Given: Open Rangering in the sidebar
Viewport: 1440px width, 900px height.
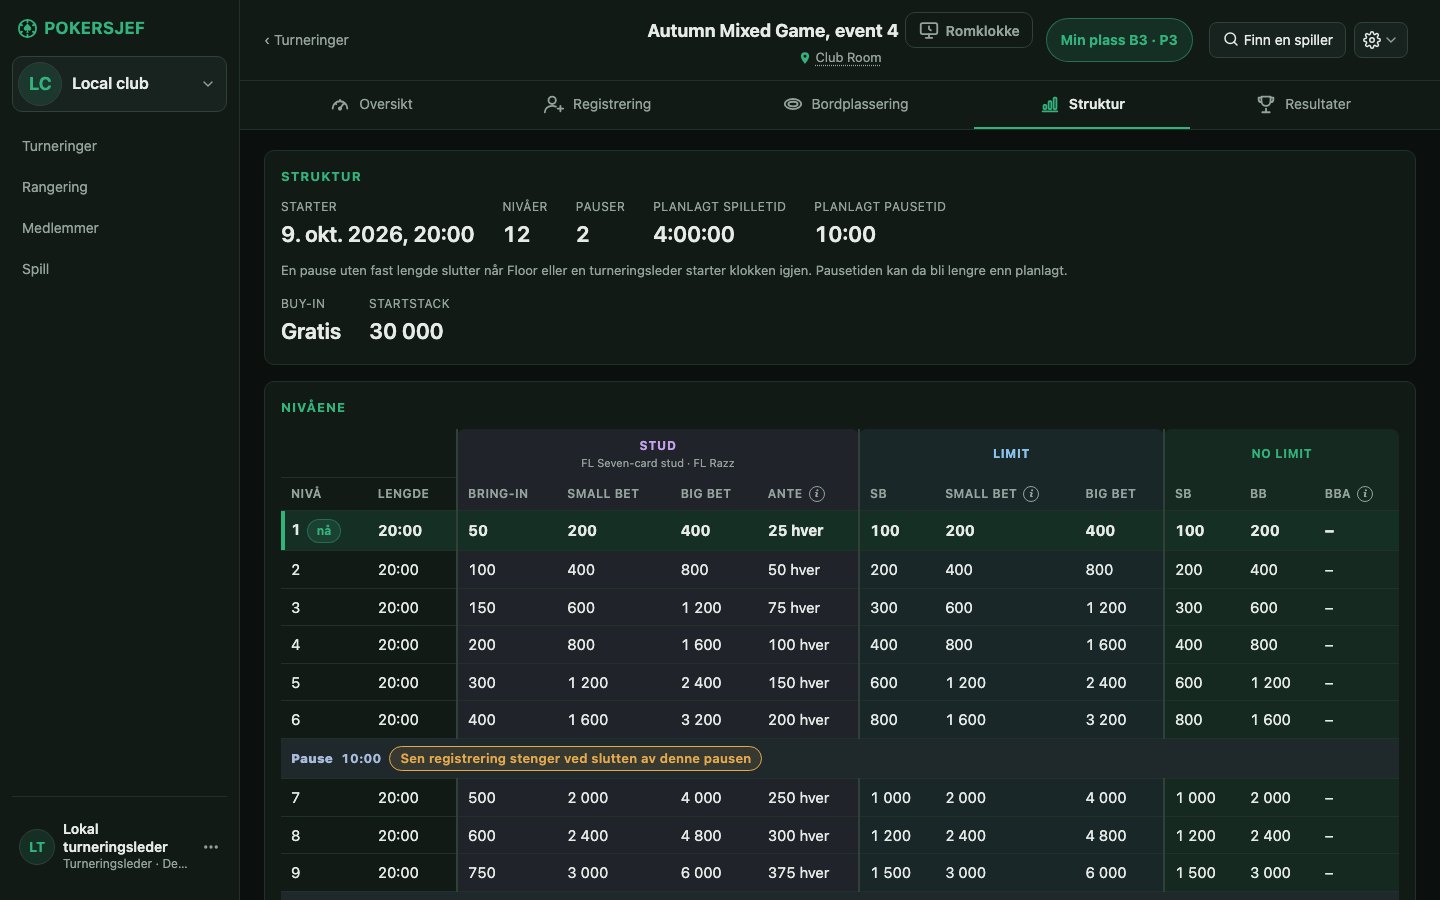Looking at the screenshot, I should tap(55, 187).
